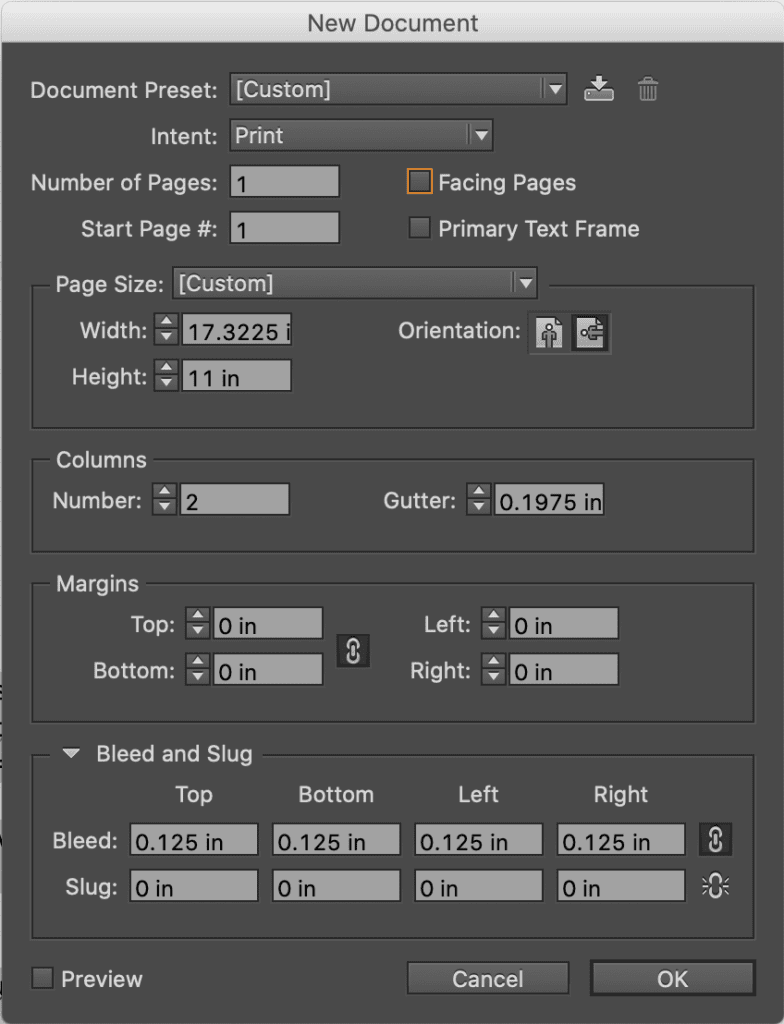This screenshot has width=784, height=1024.
Task: Click the Cancel button
Action: (487, 978)
